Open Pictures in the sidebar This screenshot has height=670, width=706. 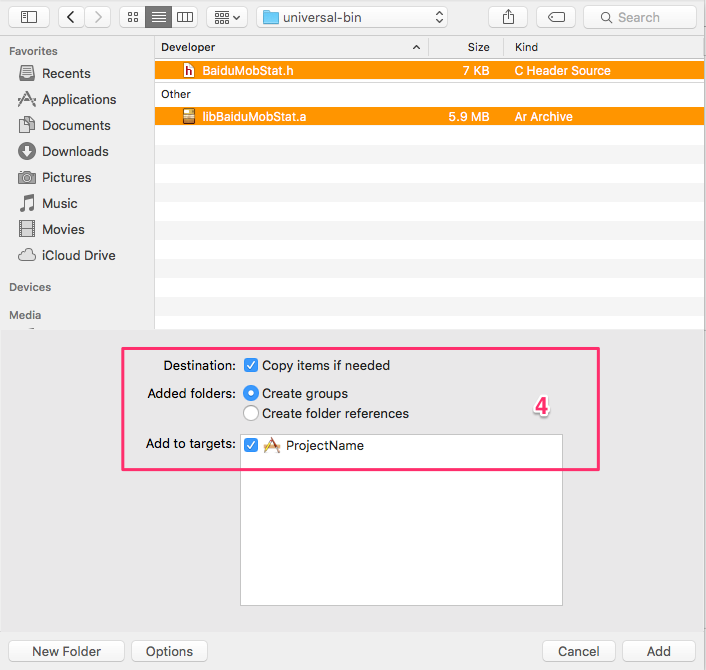pos(54,178)
